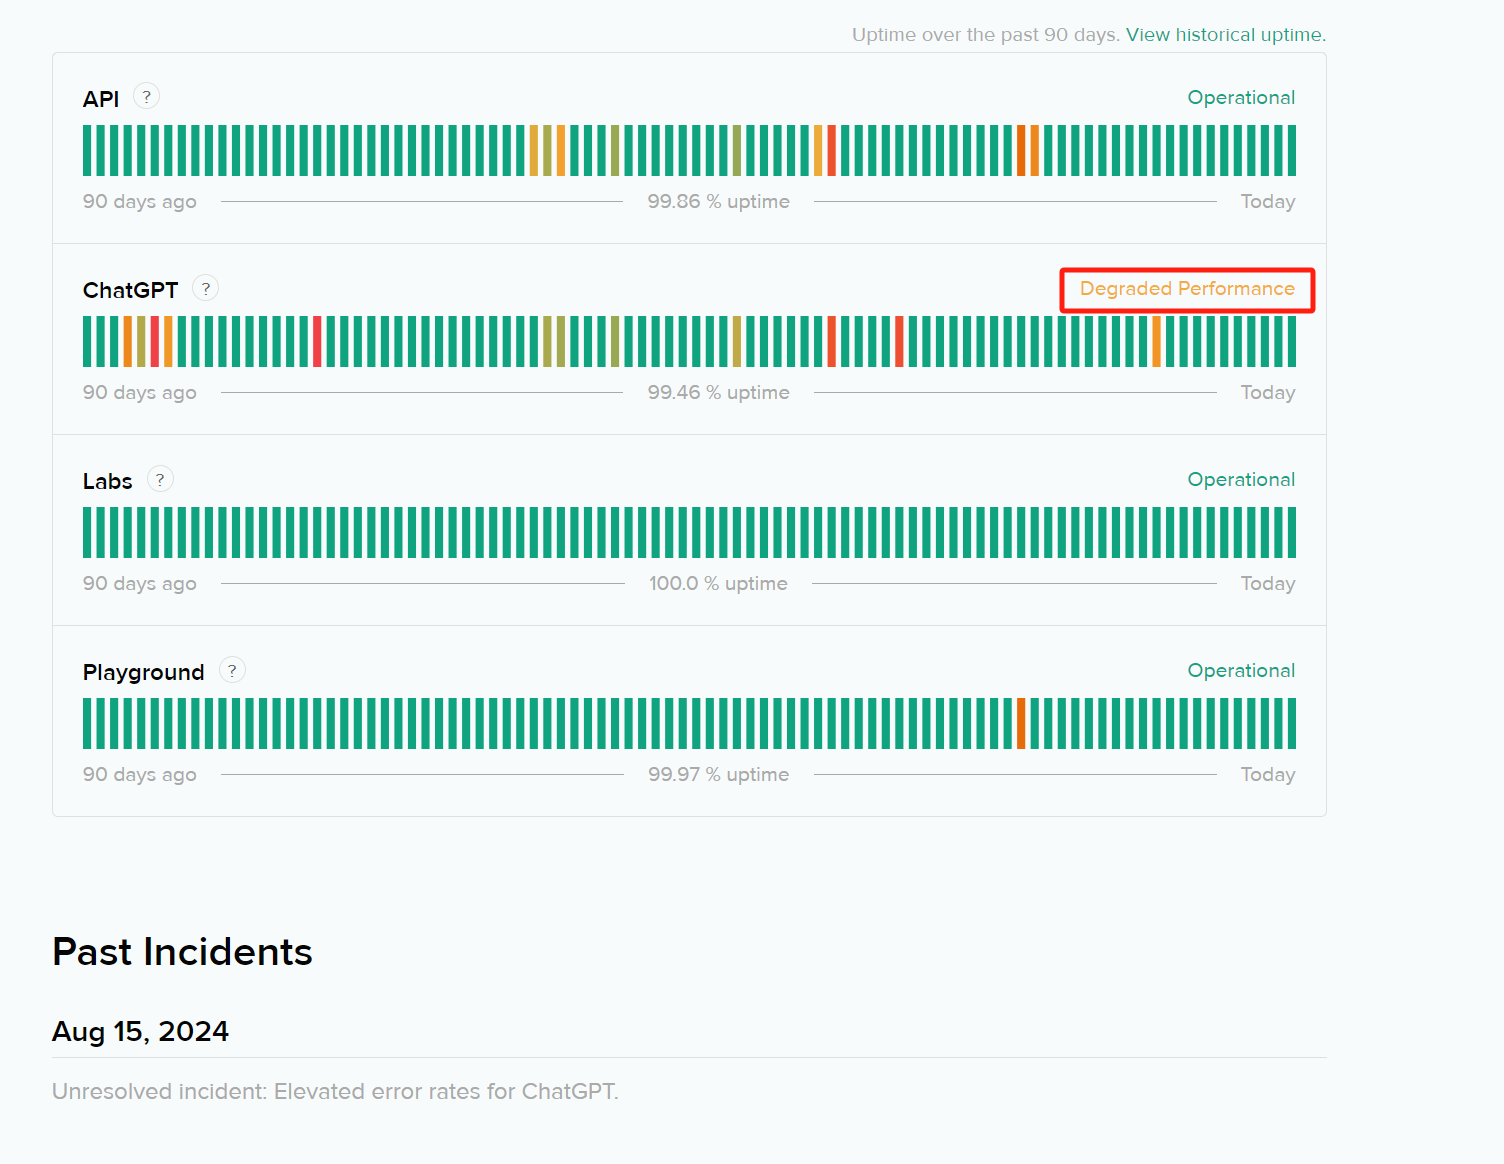
Task: Select the first red bar in ChatGPT uptime
Action: point(155,341)
